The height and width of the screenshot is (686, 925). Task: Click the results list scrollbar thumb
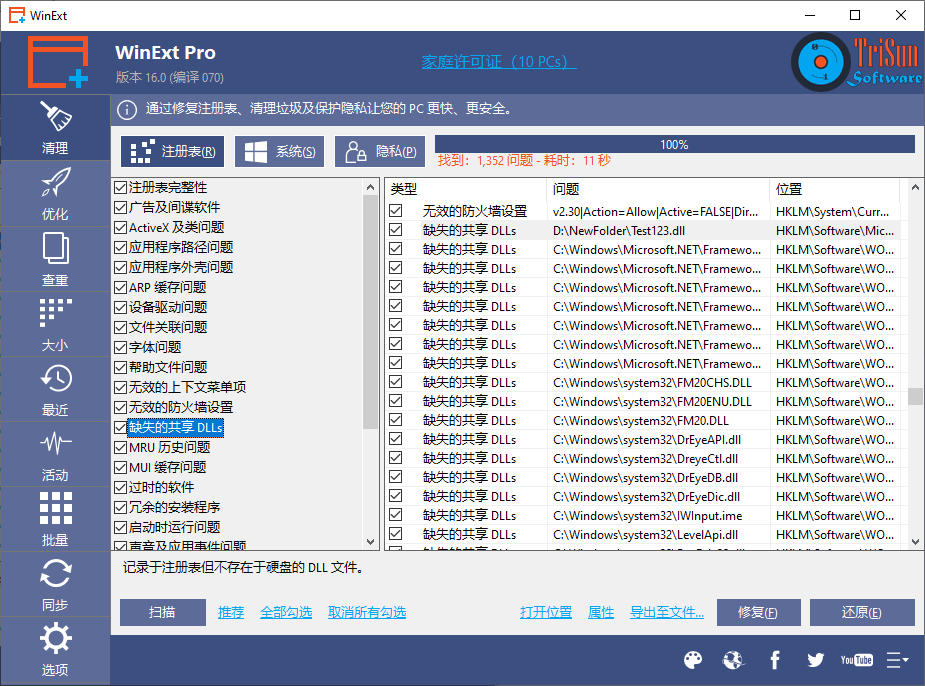tap(915, 396)
